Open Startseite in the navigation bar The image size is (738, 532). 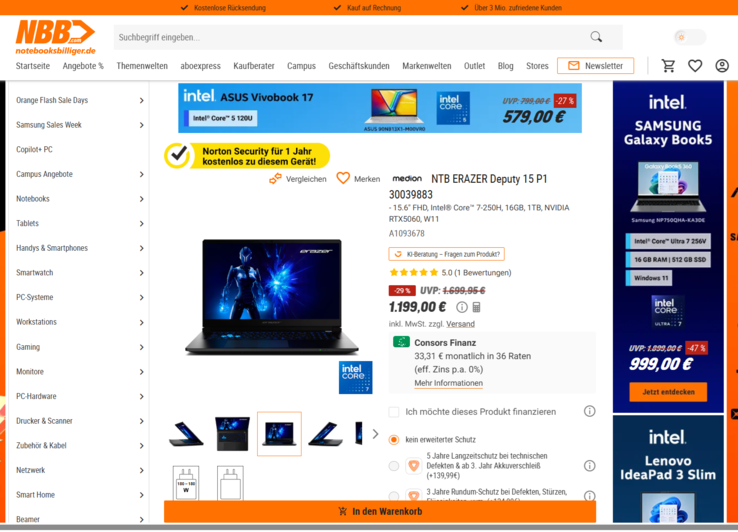tap(32, 66)
